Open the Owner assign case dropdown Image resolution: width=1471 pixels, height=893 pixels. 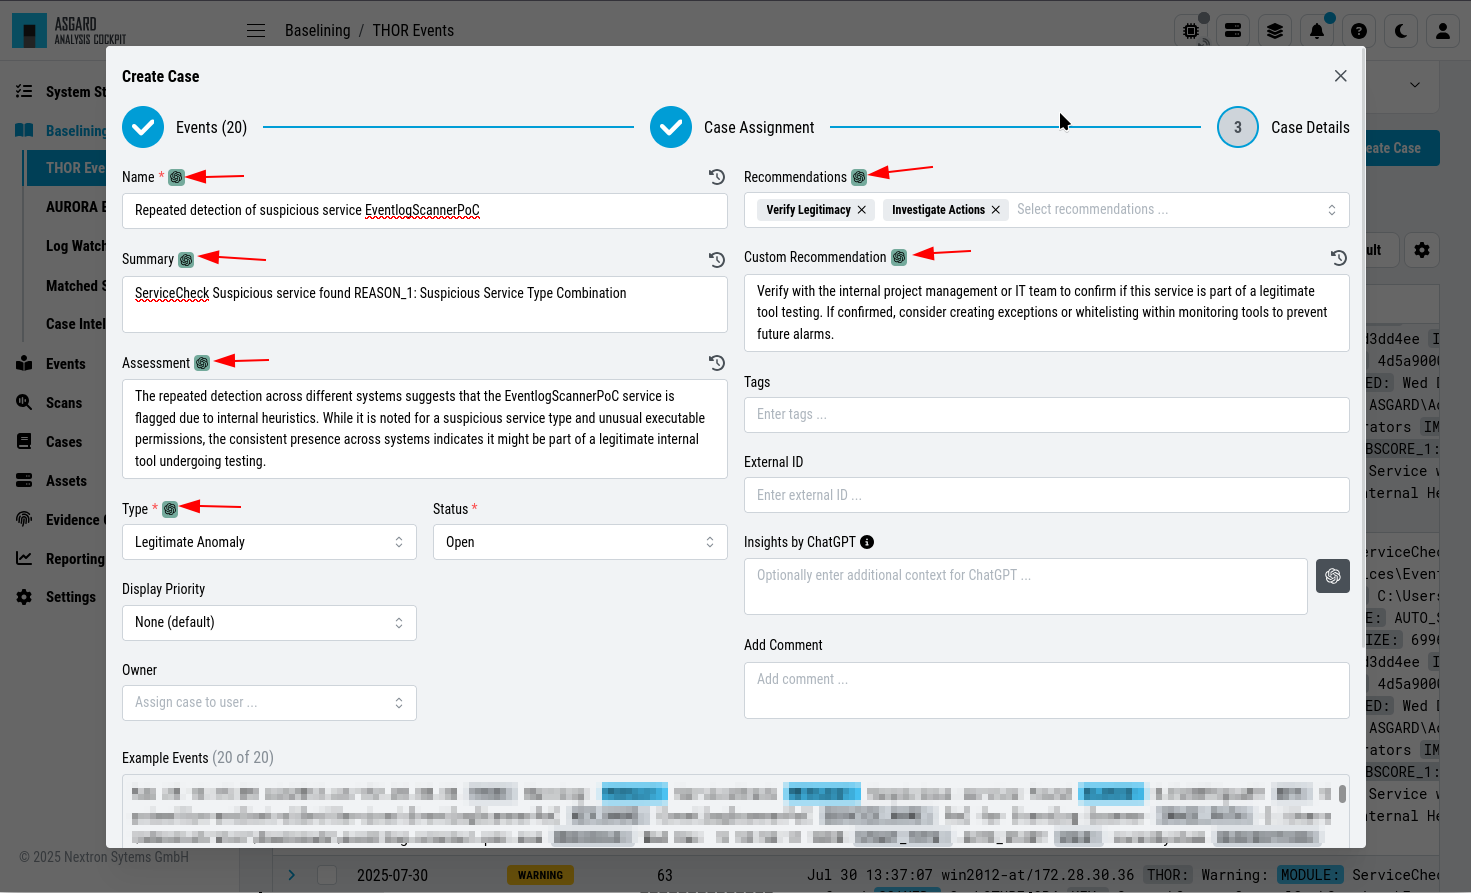[x=269, y=703]
